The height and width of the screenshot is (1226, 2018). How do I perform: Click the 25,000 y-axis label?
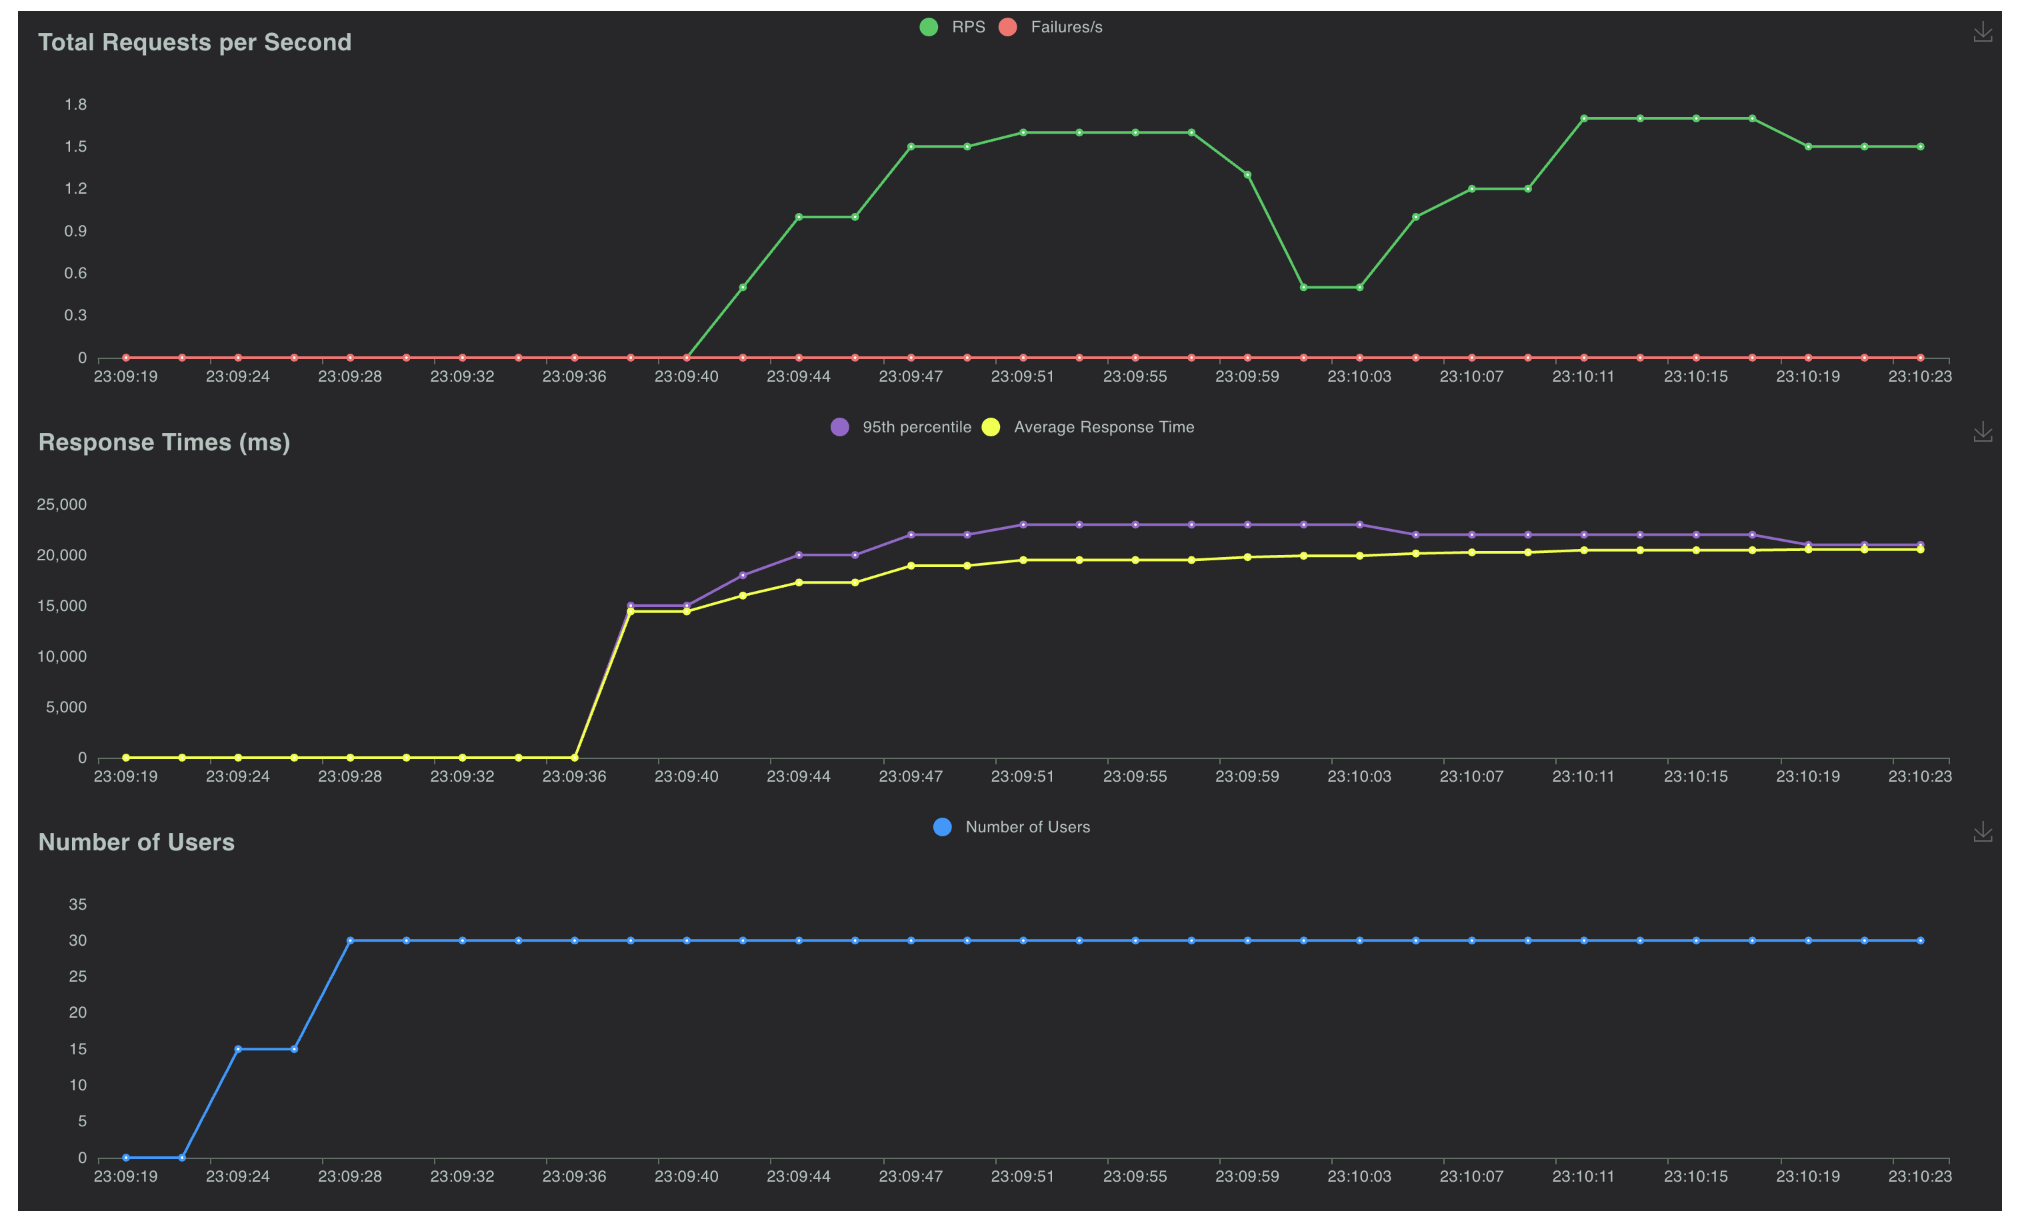point(62,504)
